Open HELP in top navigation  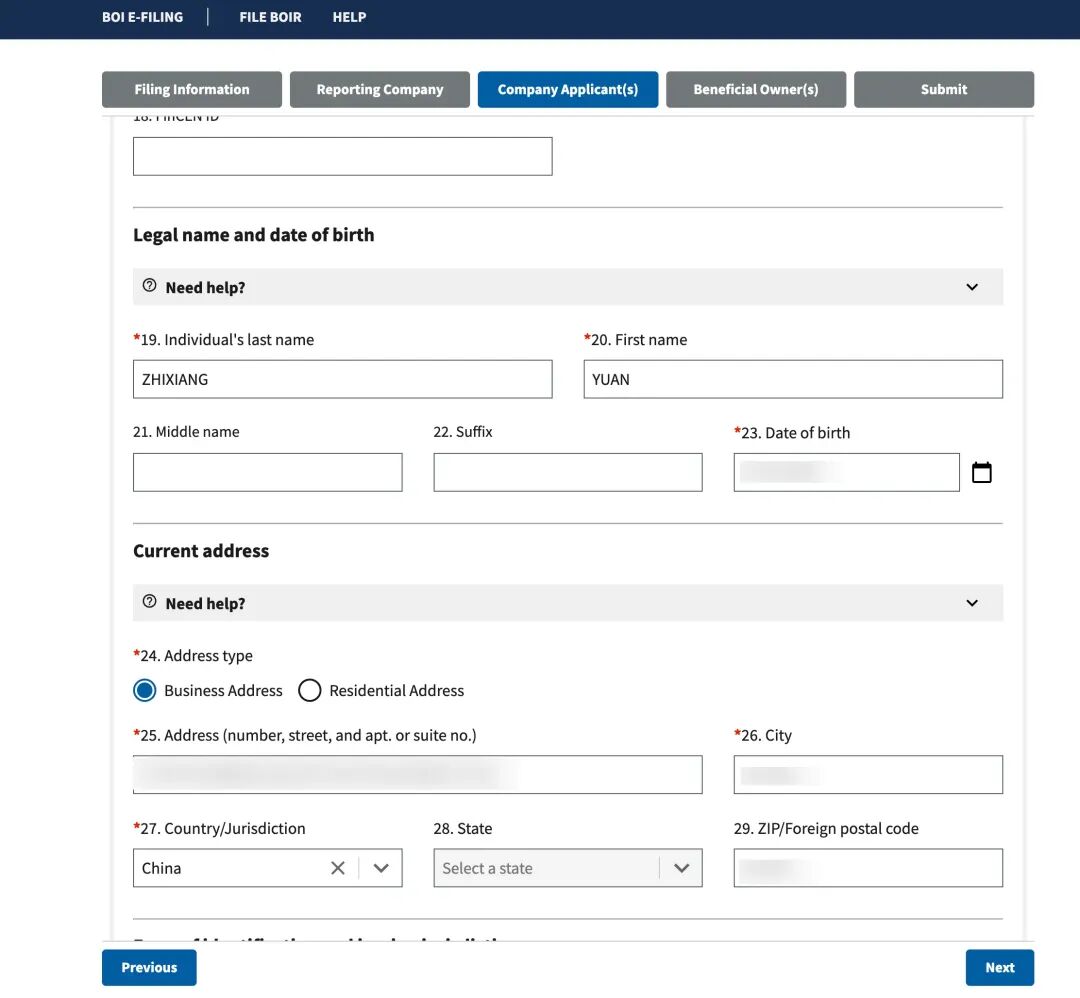pos(349,17)
